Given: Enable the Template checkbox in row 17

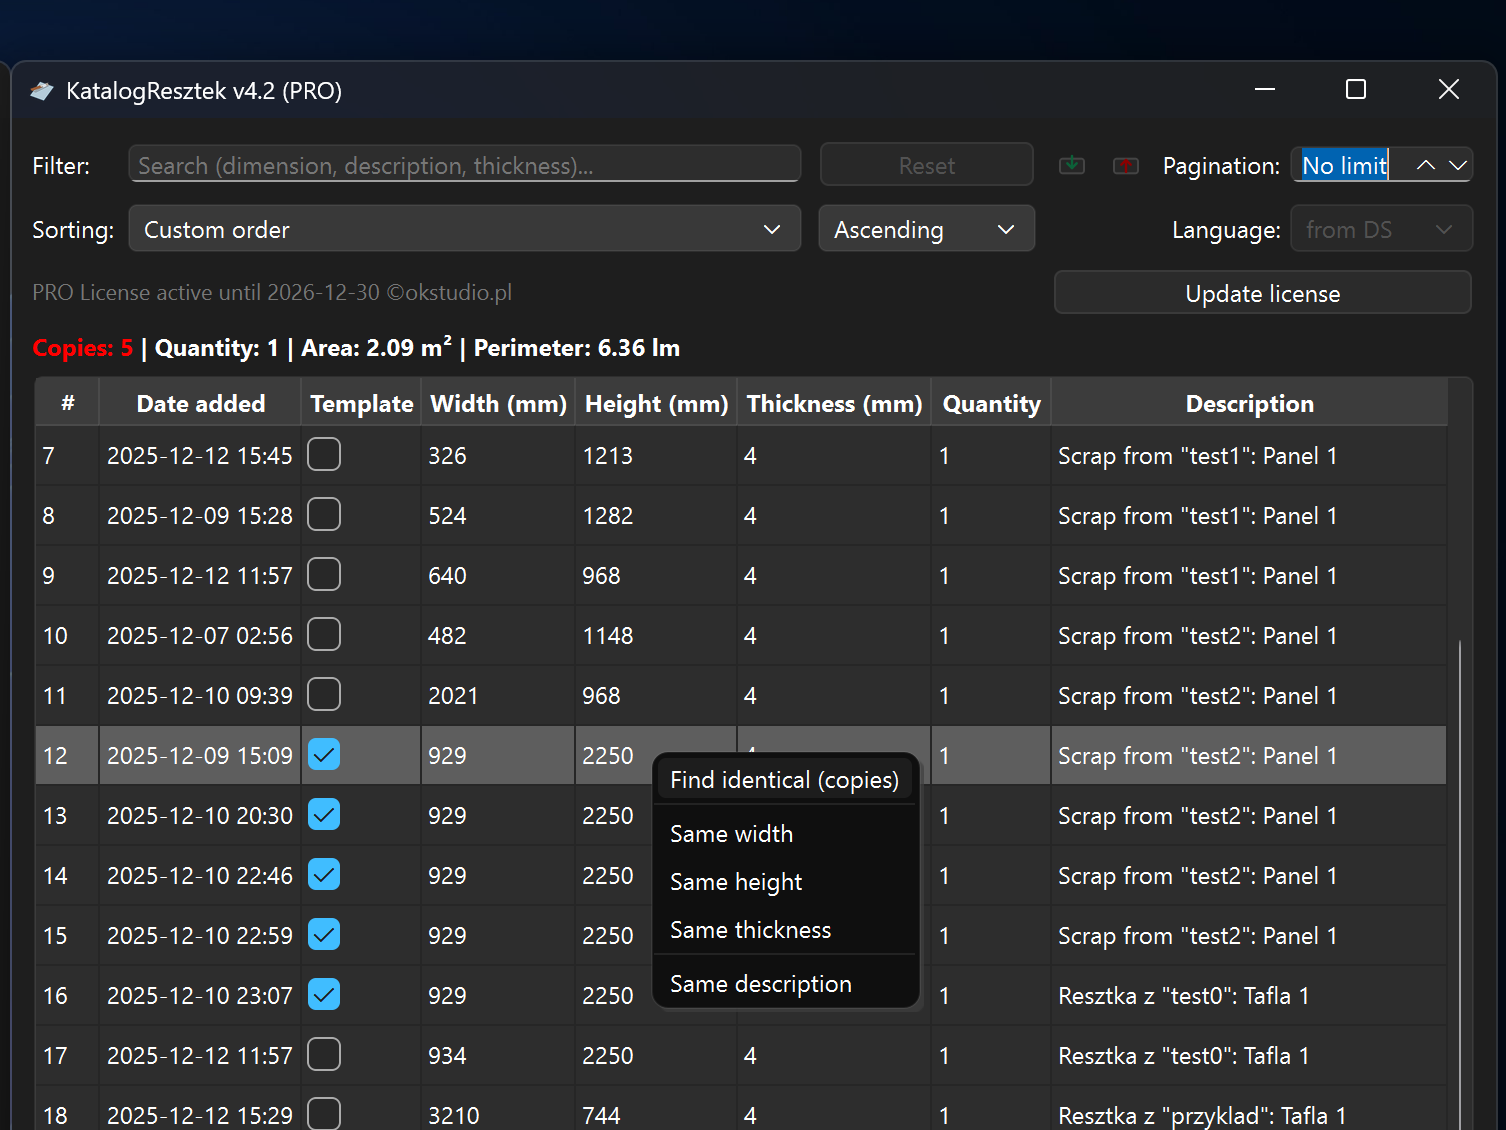Looking at the screenshot, I should (324, 1055).
